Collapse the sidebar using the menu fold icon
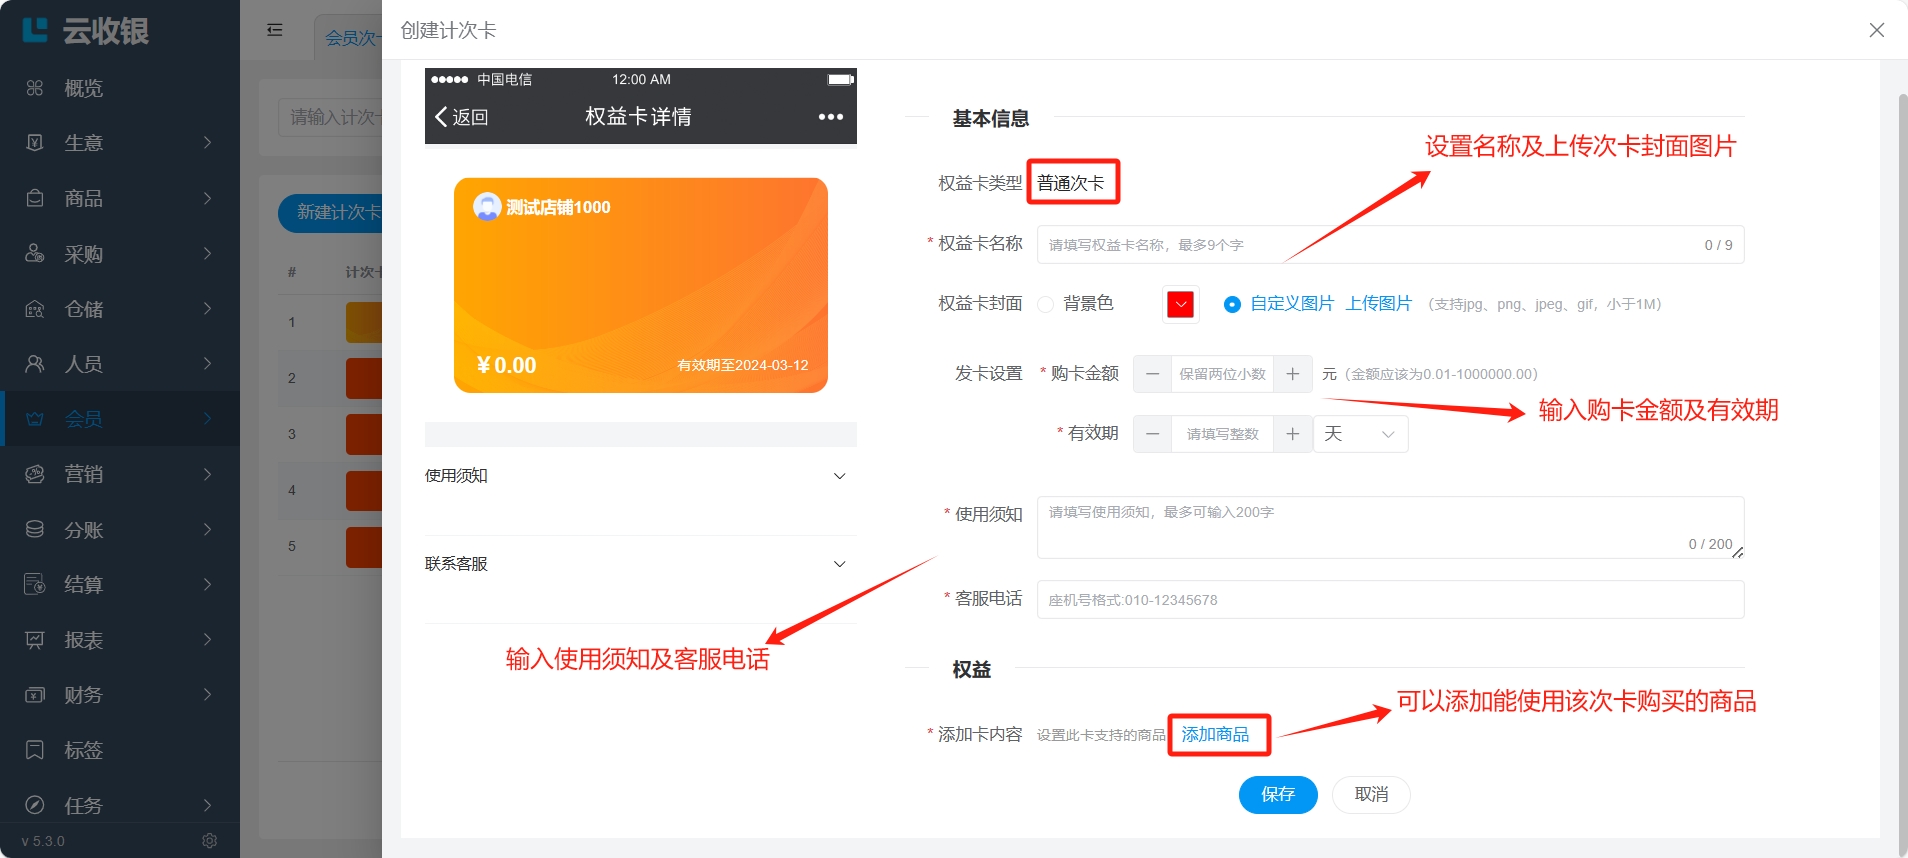The height and width of the screenshot is (858, 1908). (275, 30)
